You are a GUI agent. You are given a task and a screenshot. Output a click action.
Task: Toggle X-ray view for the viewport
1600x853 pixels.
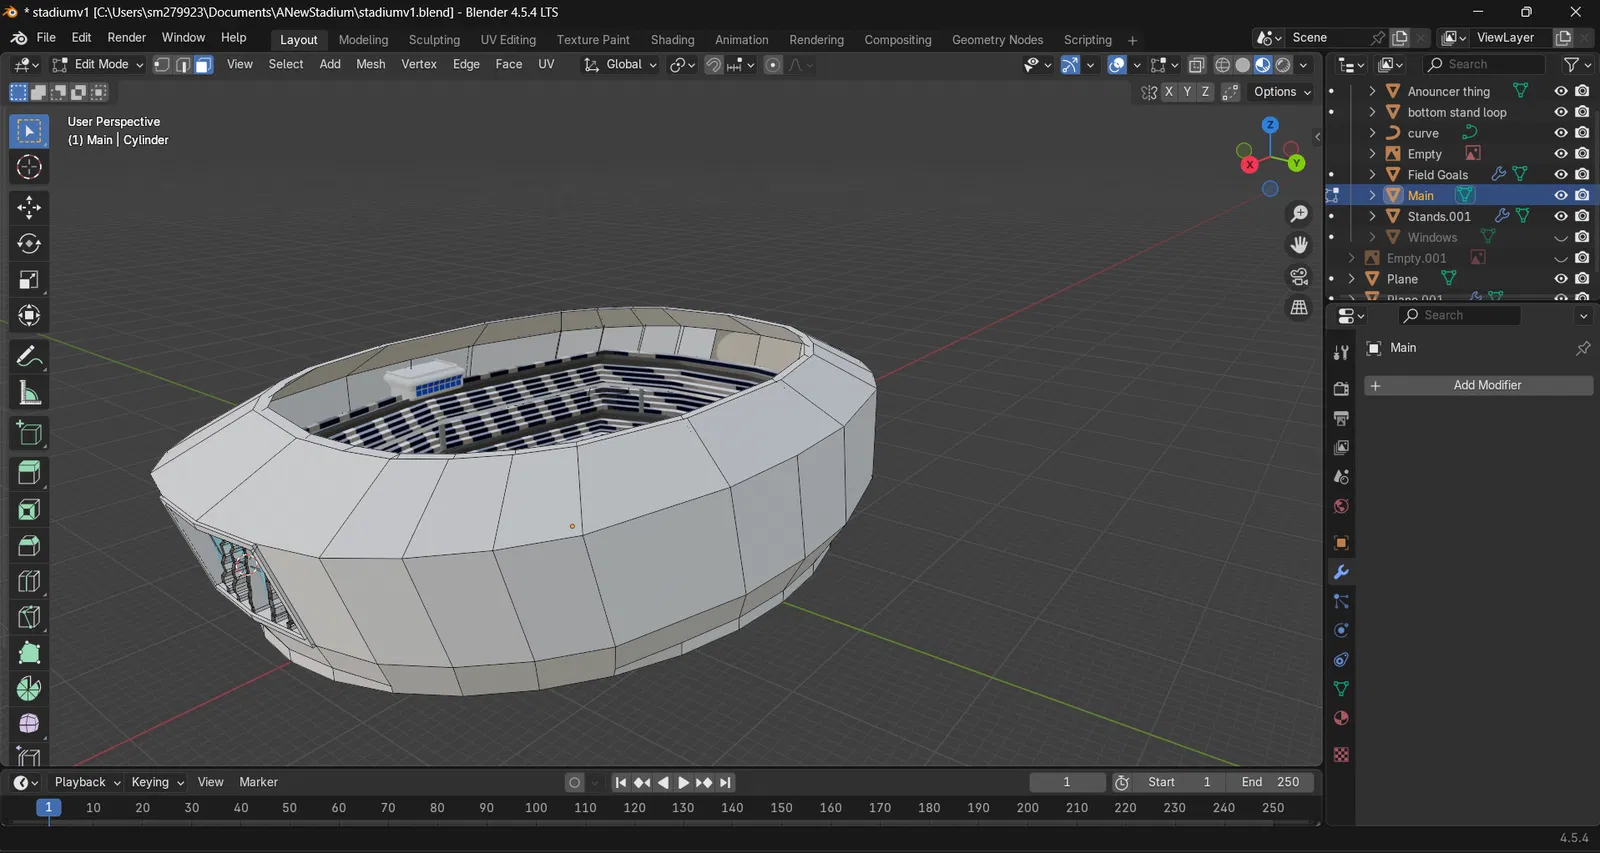tap(1196, 65)
